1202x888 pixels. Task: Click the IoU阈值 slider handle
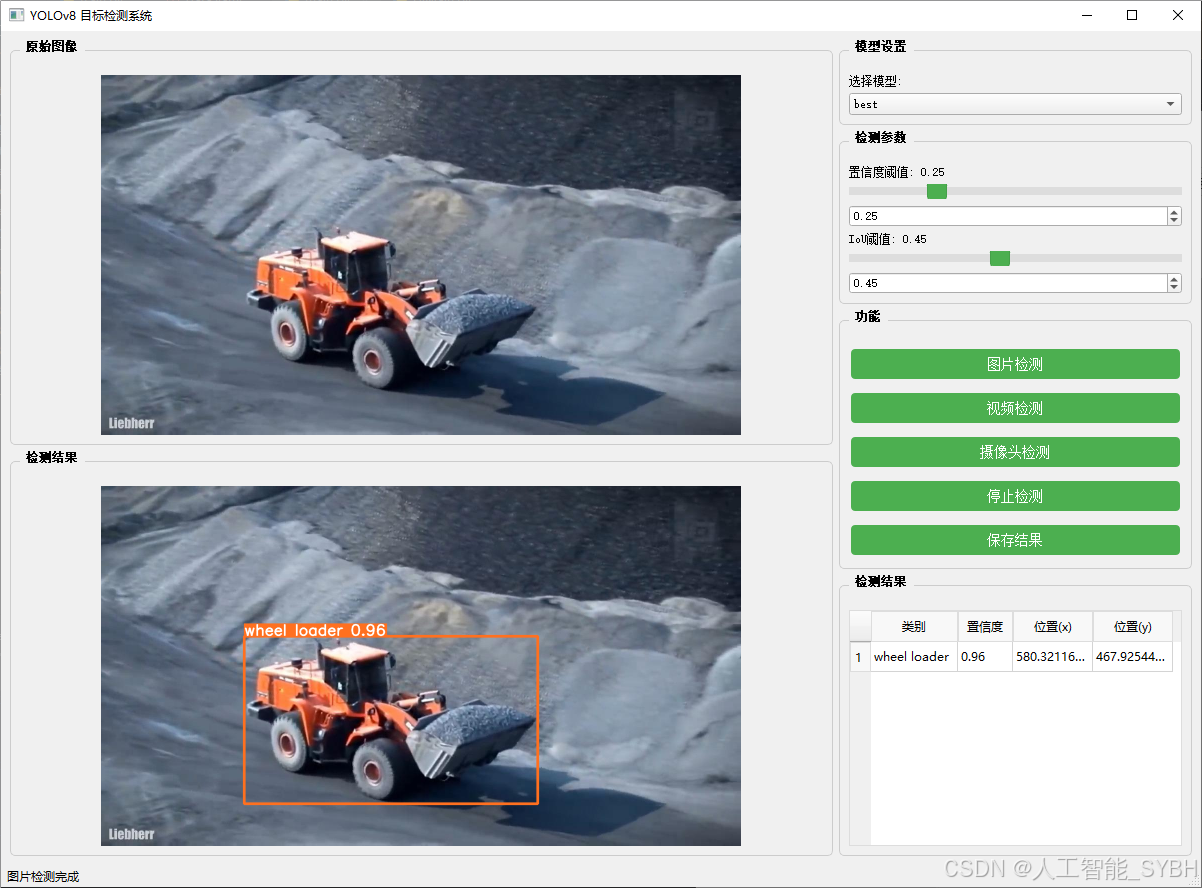(x=999, y=258)
